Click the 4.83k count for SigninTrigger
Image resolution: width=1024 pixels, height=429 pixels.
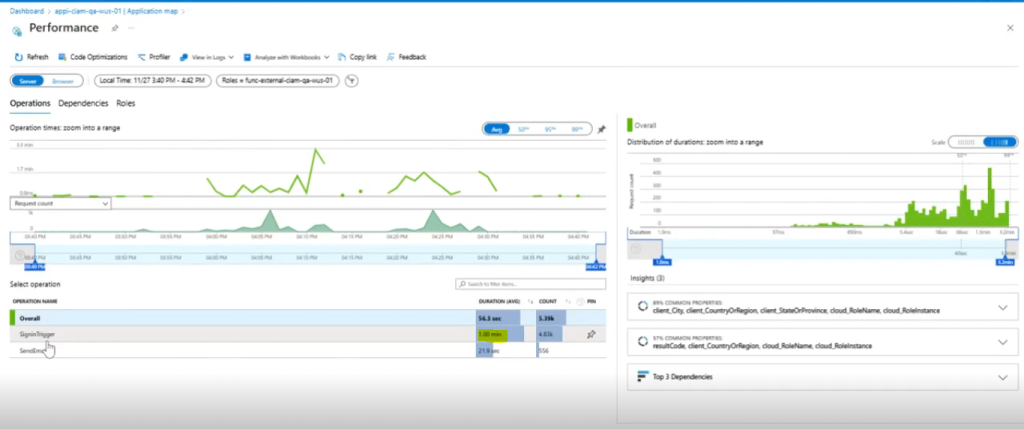tap(547, 334)
